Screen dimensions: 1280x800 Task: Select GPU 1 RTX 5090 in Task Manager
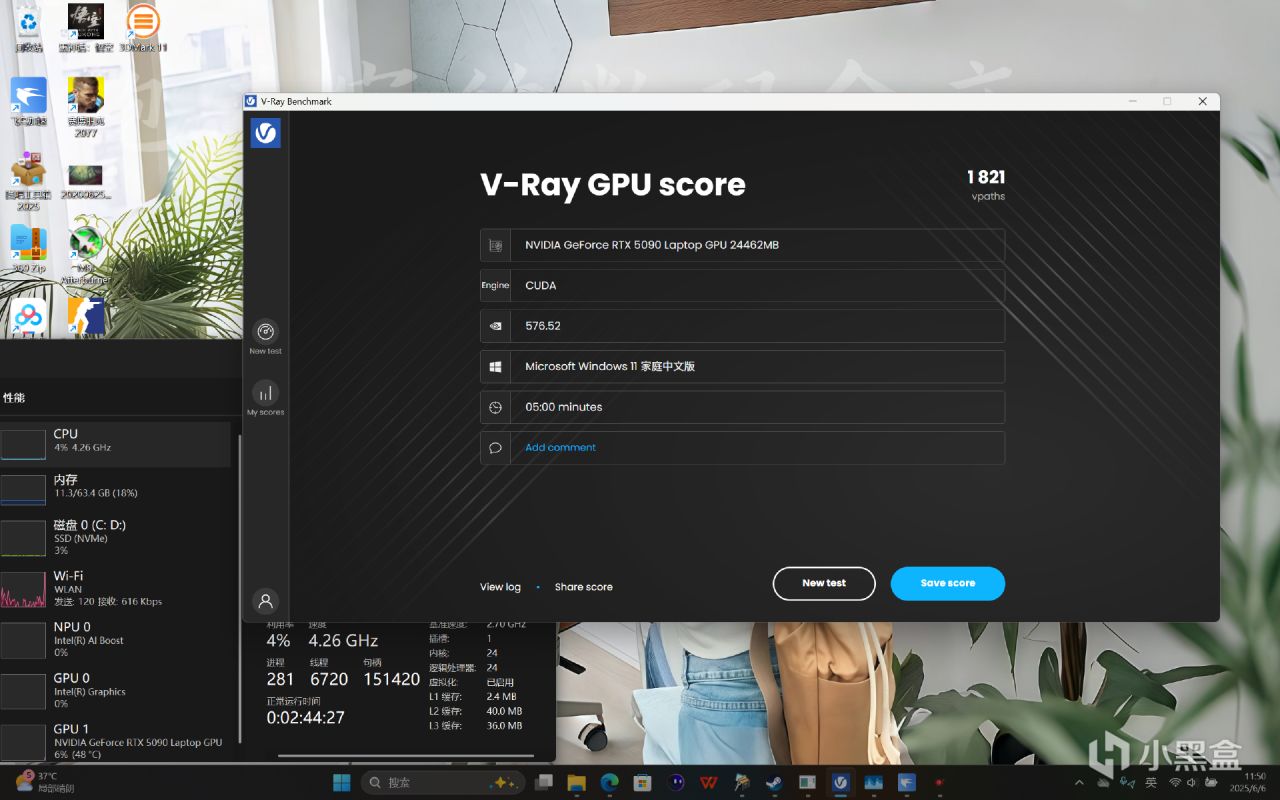point(115,741)
